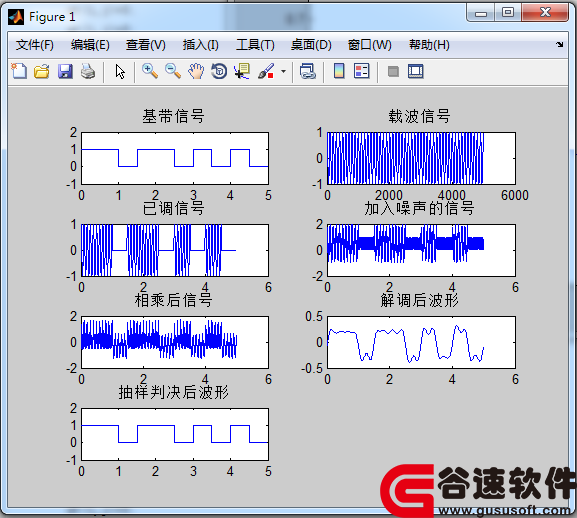577x518 pixels.
Task: Click inside the 抽样判决后波形 plot axes
Action: coord(175,434)
